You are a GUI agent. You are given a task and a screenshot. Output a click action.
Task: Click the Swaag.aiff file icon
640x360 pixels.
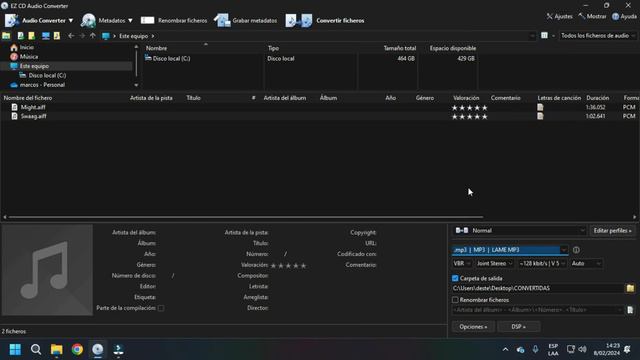(14, 116)
